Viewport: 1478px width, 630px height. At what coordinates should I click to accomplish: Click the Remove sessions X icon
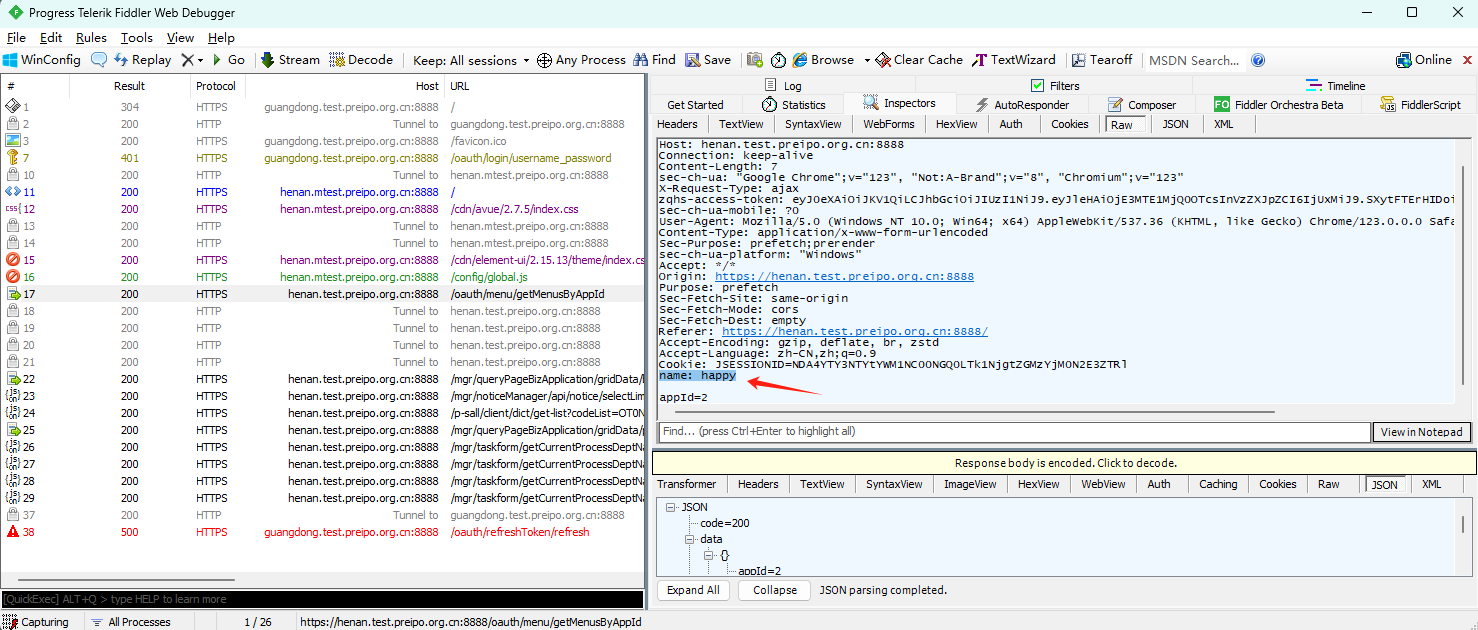coord(187,60)
